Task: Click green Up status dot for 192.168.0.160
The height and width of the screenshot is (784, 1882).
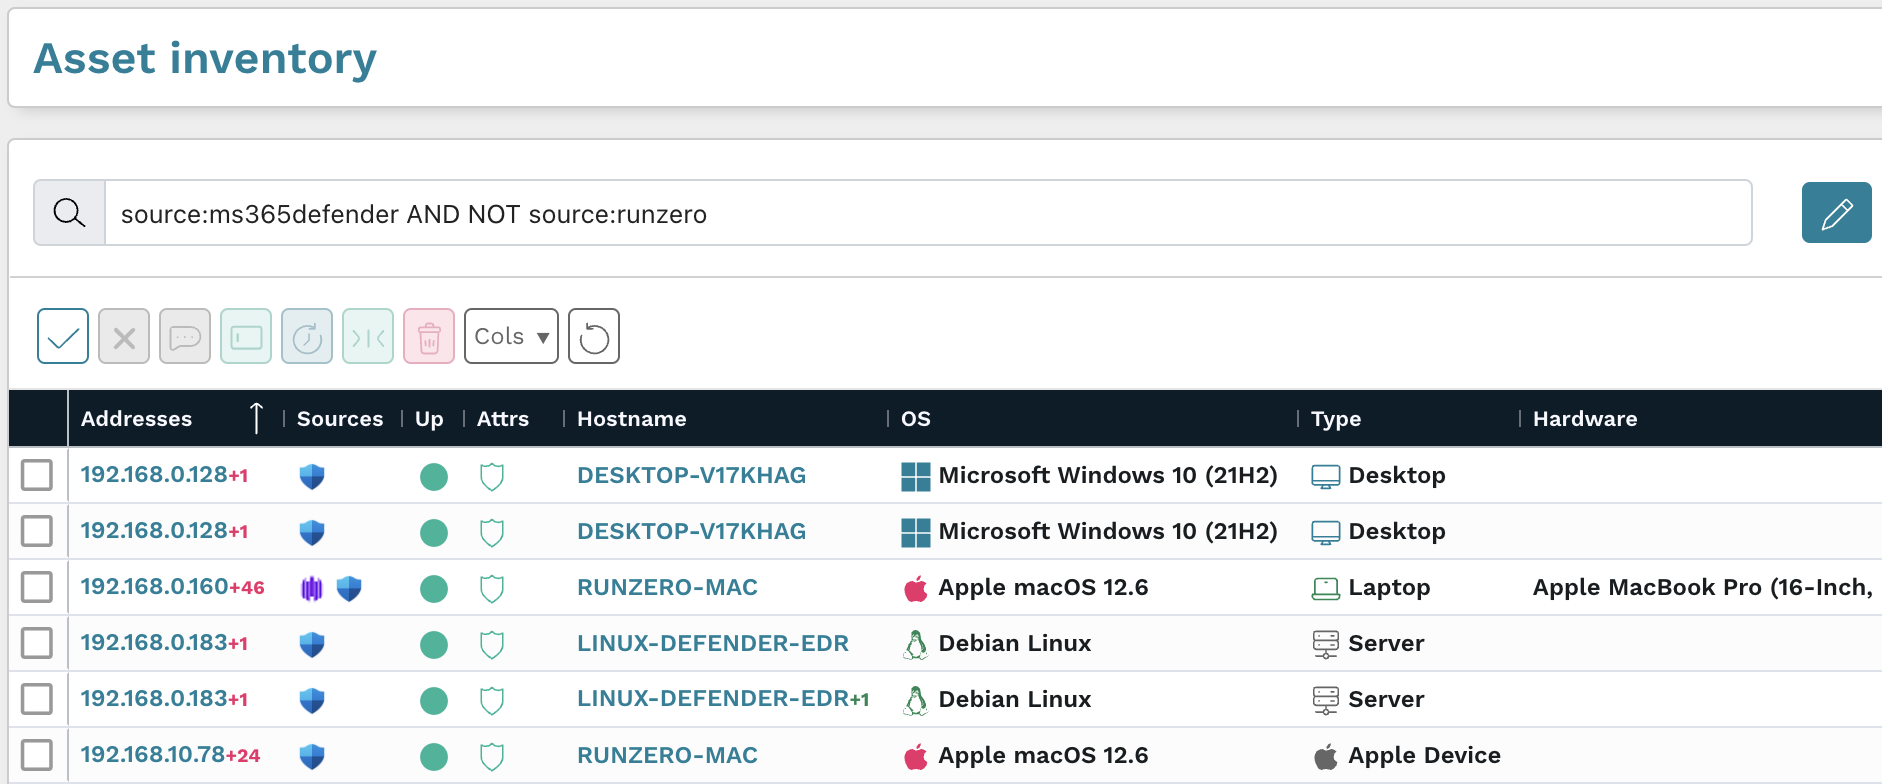Action: click(x=434, y=588)
